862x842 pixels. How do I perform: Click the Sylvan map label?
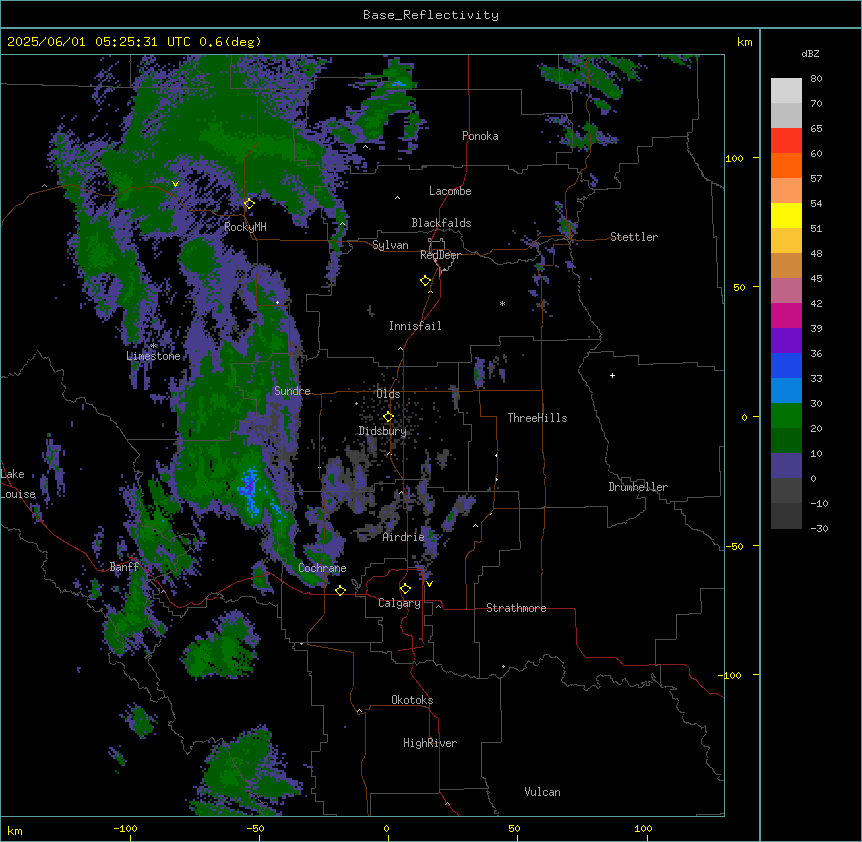coord(390,245)
